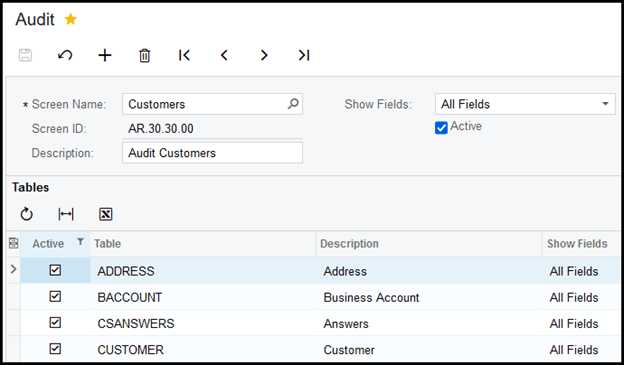Toggle the Active checkbox in header form

click(x=441, y=128)
